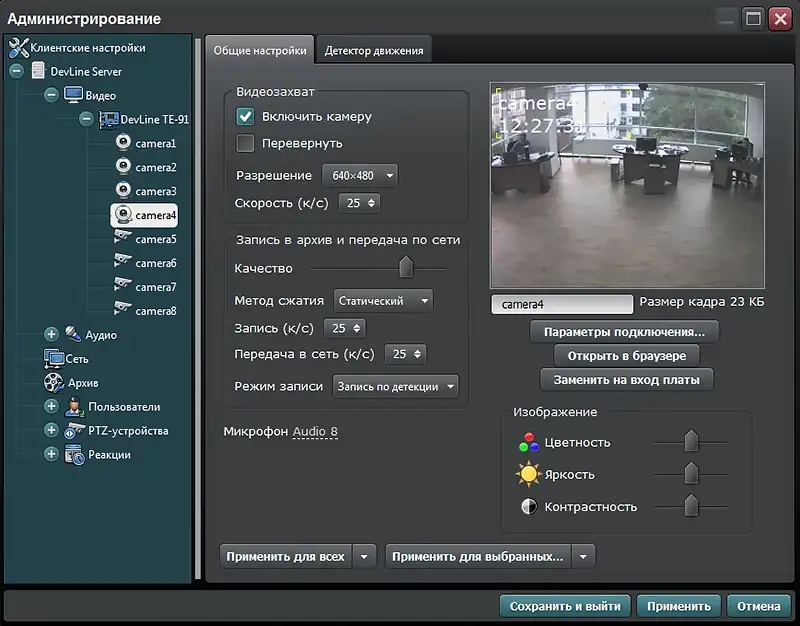Viewport: 800px width, 626px height.
Task: Click the Применить button
Action: coord(679,606)
